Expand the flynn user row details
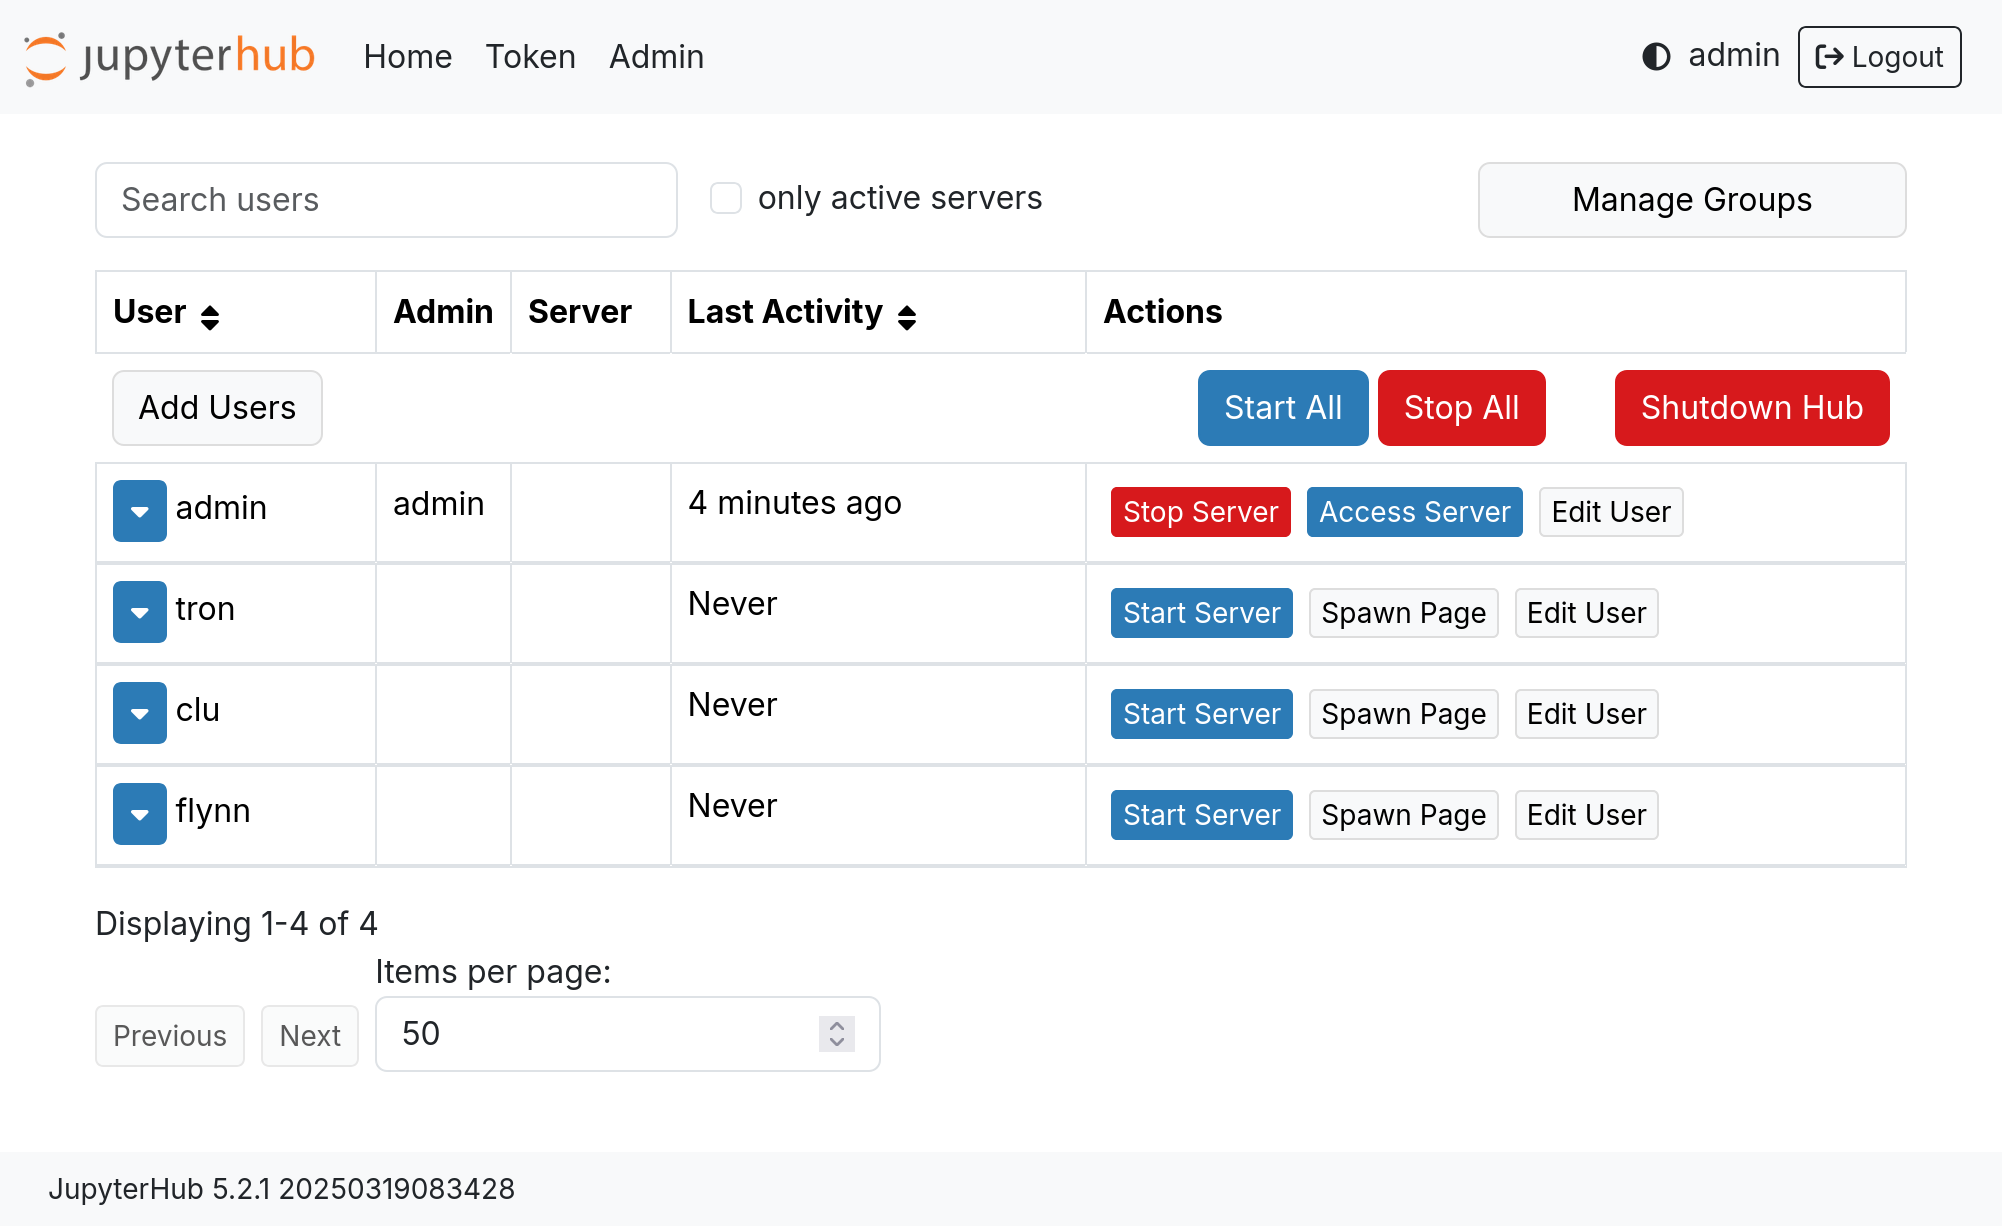The image size is (2002, 1226). [139, 814]
